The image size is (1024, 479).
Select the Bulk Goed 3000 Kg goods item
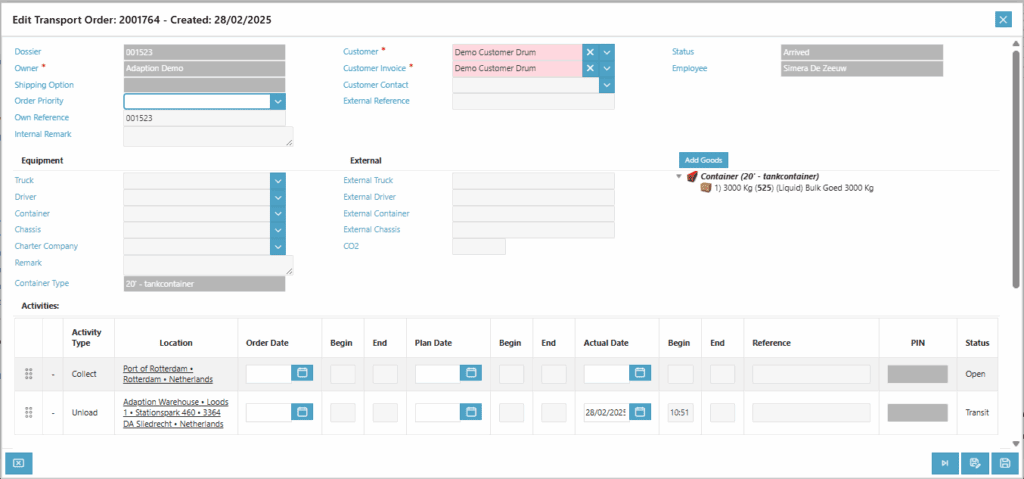[x=785, y=188]
